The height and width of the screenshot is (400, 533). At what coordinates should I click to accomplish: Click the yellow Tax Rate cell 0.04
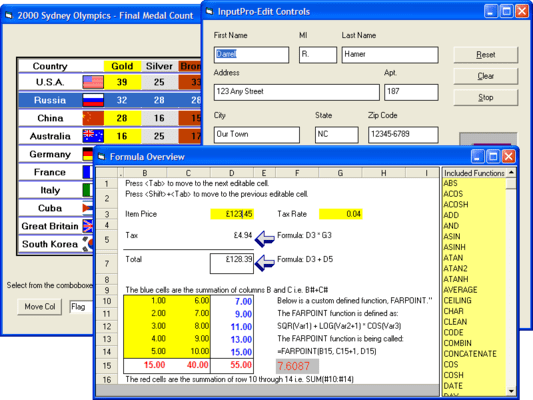tap(341, 214)
